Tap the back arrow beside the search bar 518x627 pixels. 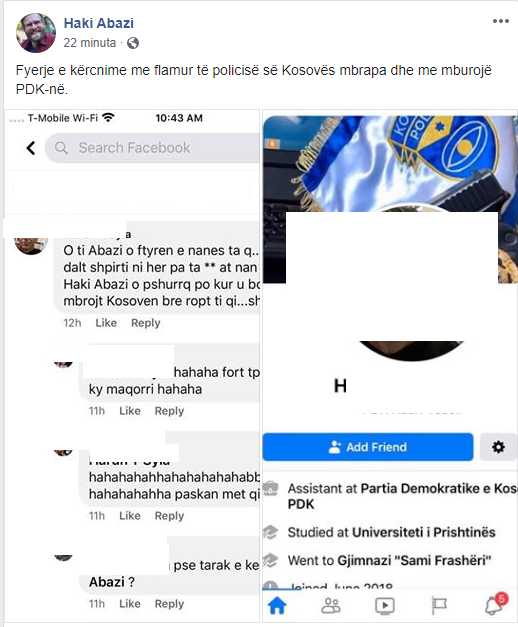tap(31, 148)
